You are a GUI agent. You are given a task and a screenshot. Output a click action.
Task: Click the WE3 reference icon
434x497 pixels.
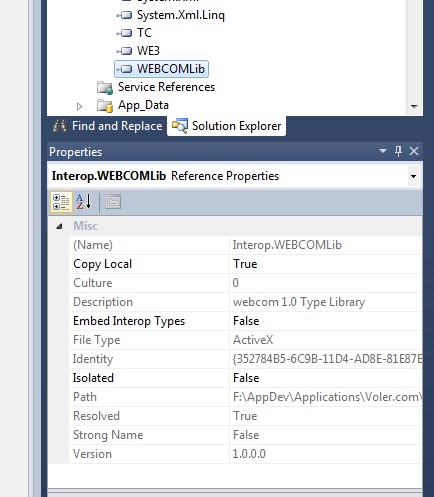click(124, 51)
